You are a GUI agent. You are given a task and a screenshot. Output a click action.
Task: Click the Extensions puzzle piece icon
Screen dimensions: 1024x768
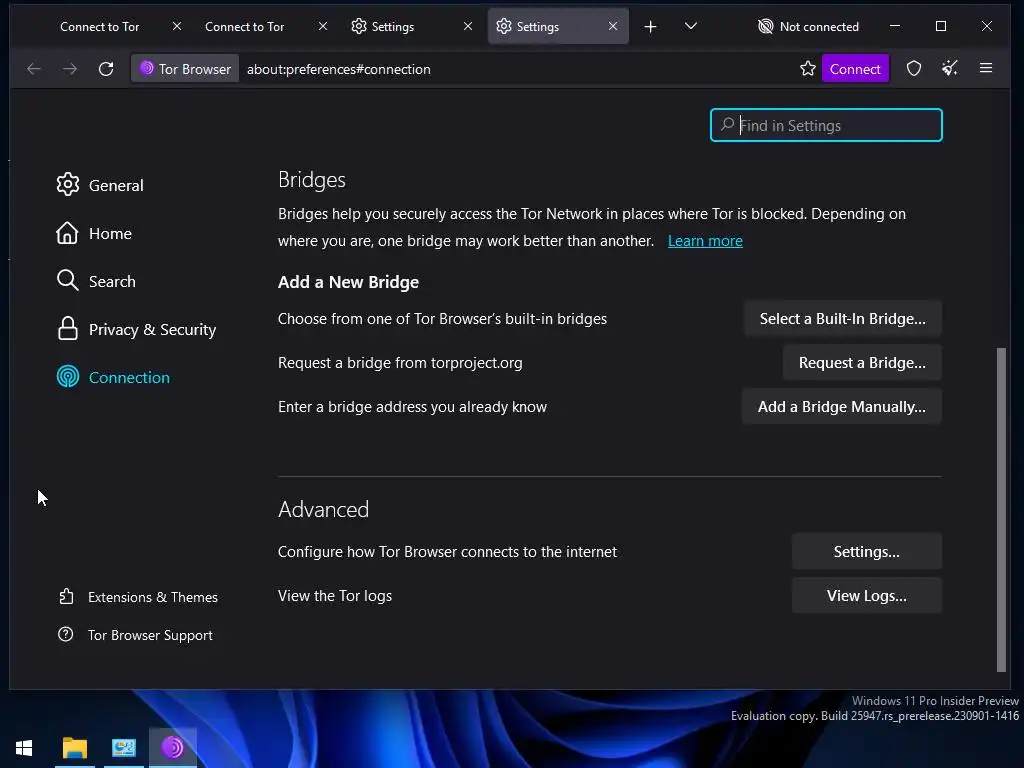(66, 596)
